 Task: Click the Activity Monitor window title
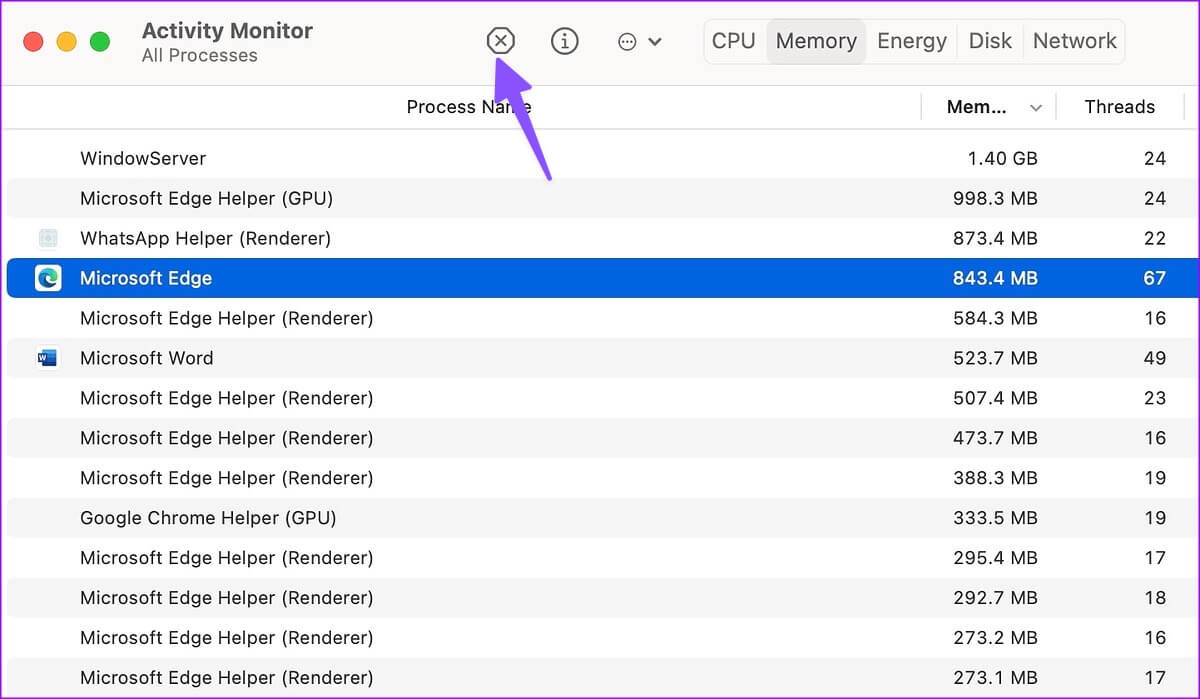coord(227,31)
